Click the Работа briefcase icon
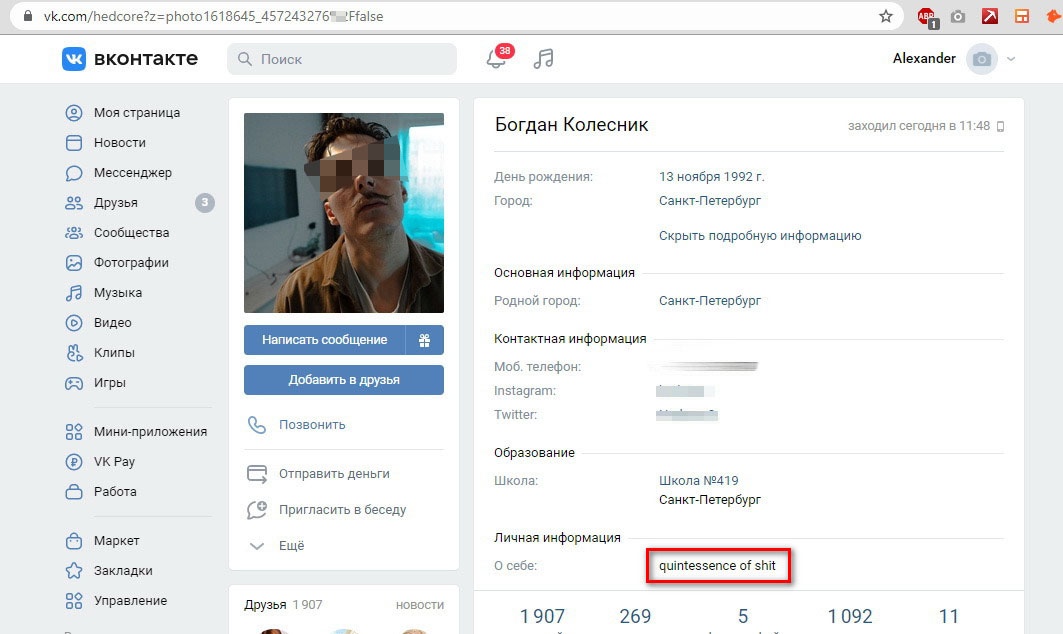Screen dimensions: 1063x634 click(73, 492)
